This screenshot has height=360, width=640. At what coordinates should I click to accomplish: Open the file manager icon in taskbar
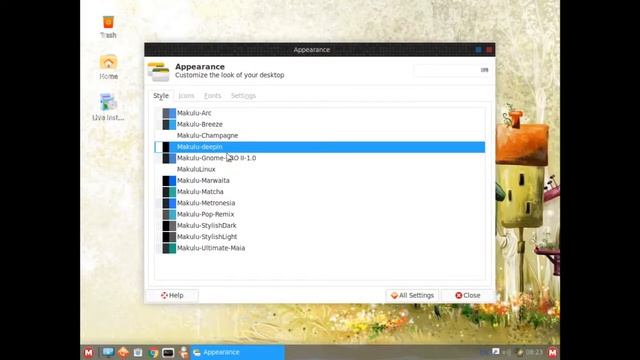(138, 352)
